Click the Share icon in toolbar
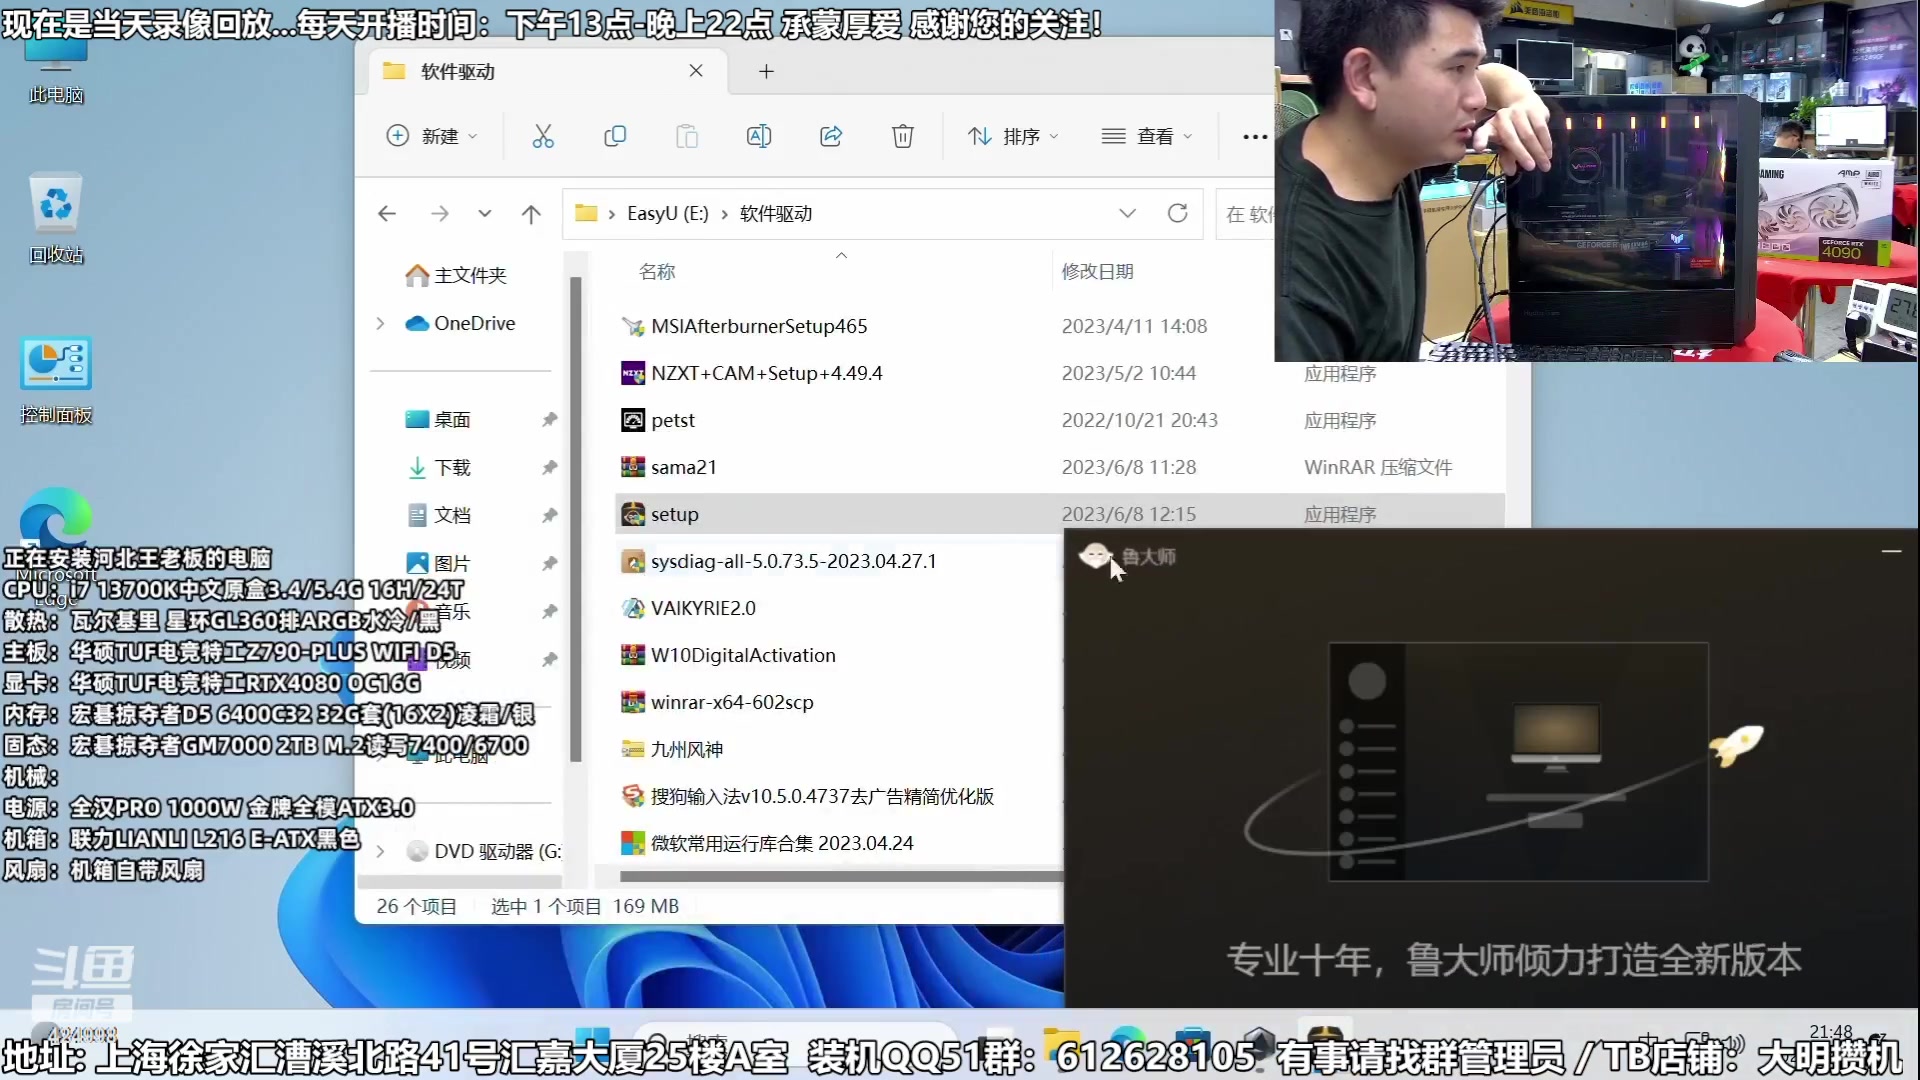1920x1080 pixels. pos(831,136)
